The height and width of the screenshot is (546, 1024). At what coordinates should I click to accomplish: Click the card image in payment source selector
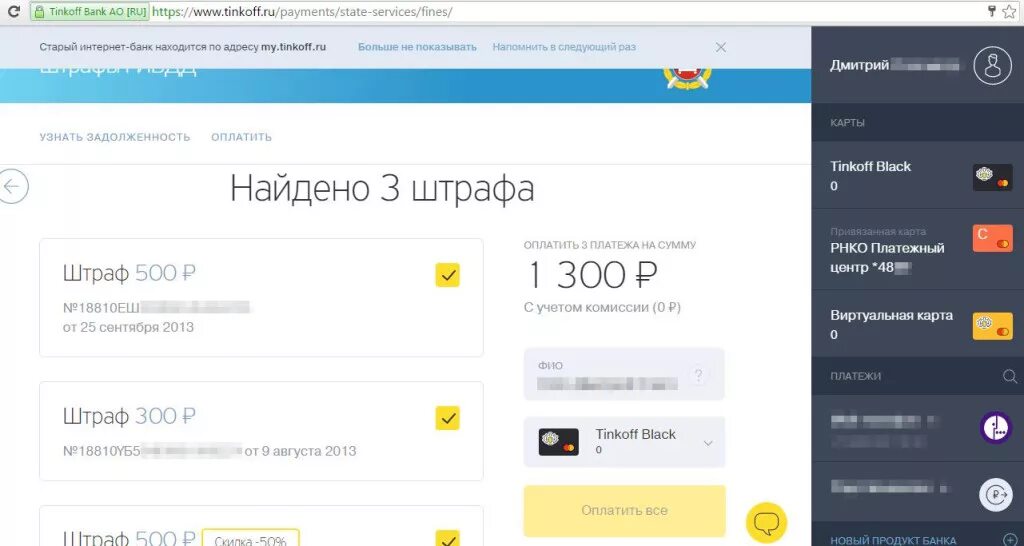point(558,442)
